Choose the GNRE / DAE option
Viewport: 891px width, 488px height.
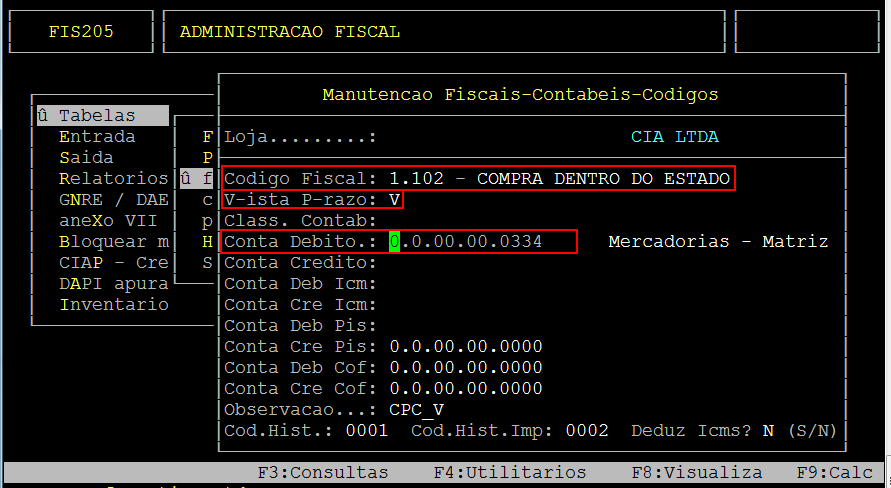click(x=113, y=200)
